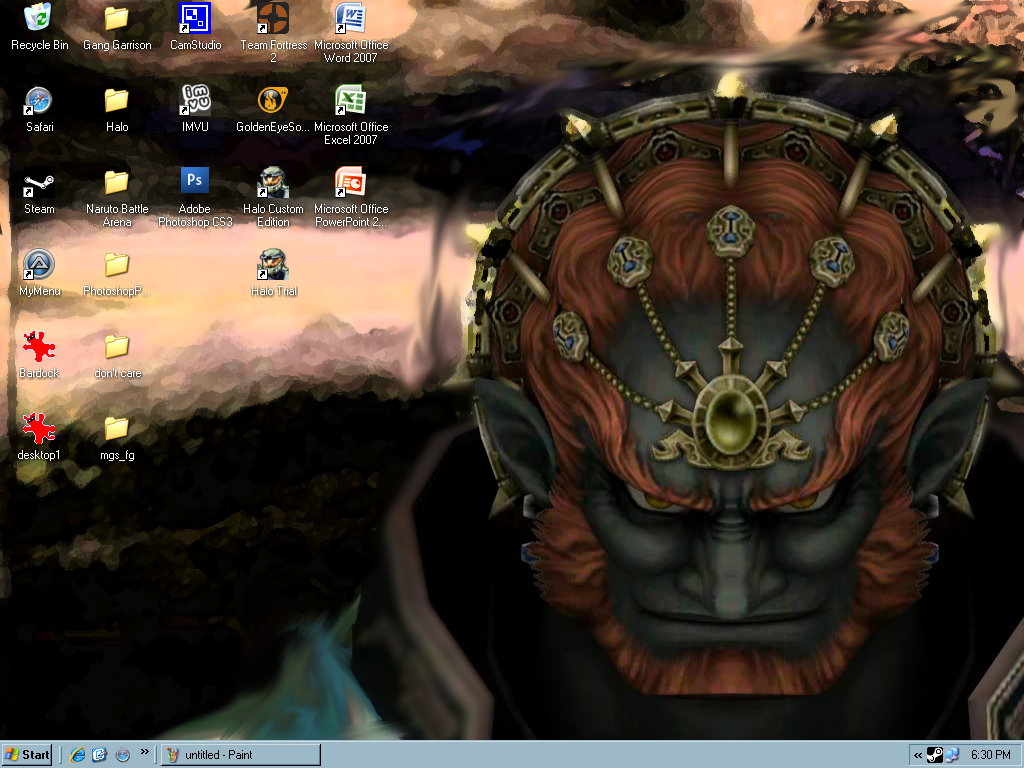Open the Start menu
This screenshot has width=1024, height=768.
27,755
